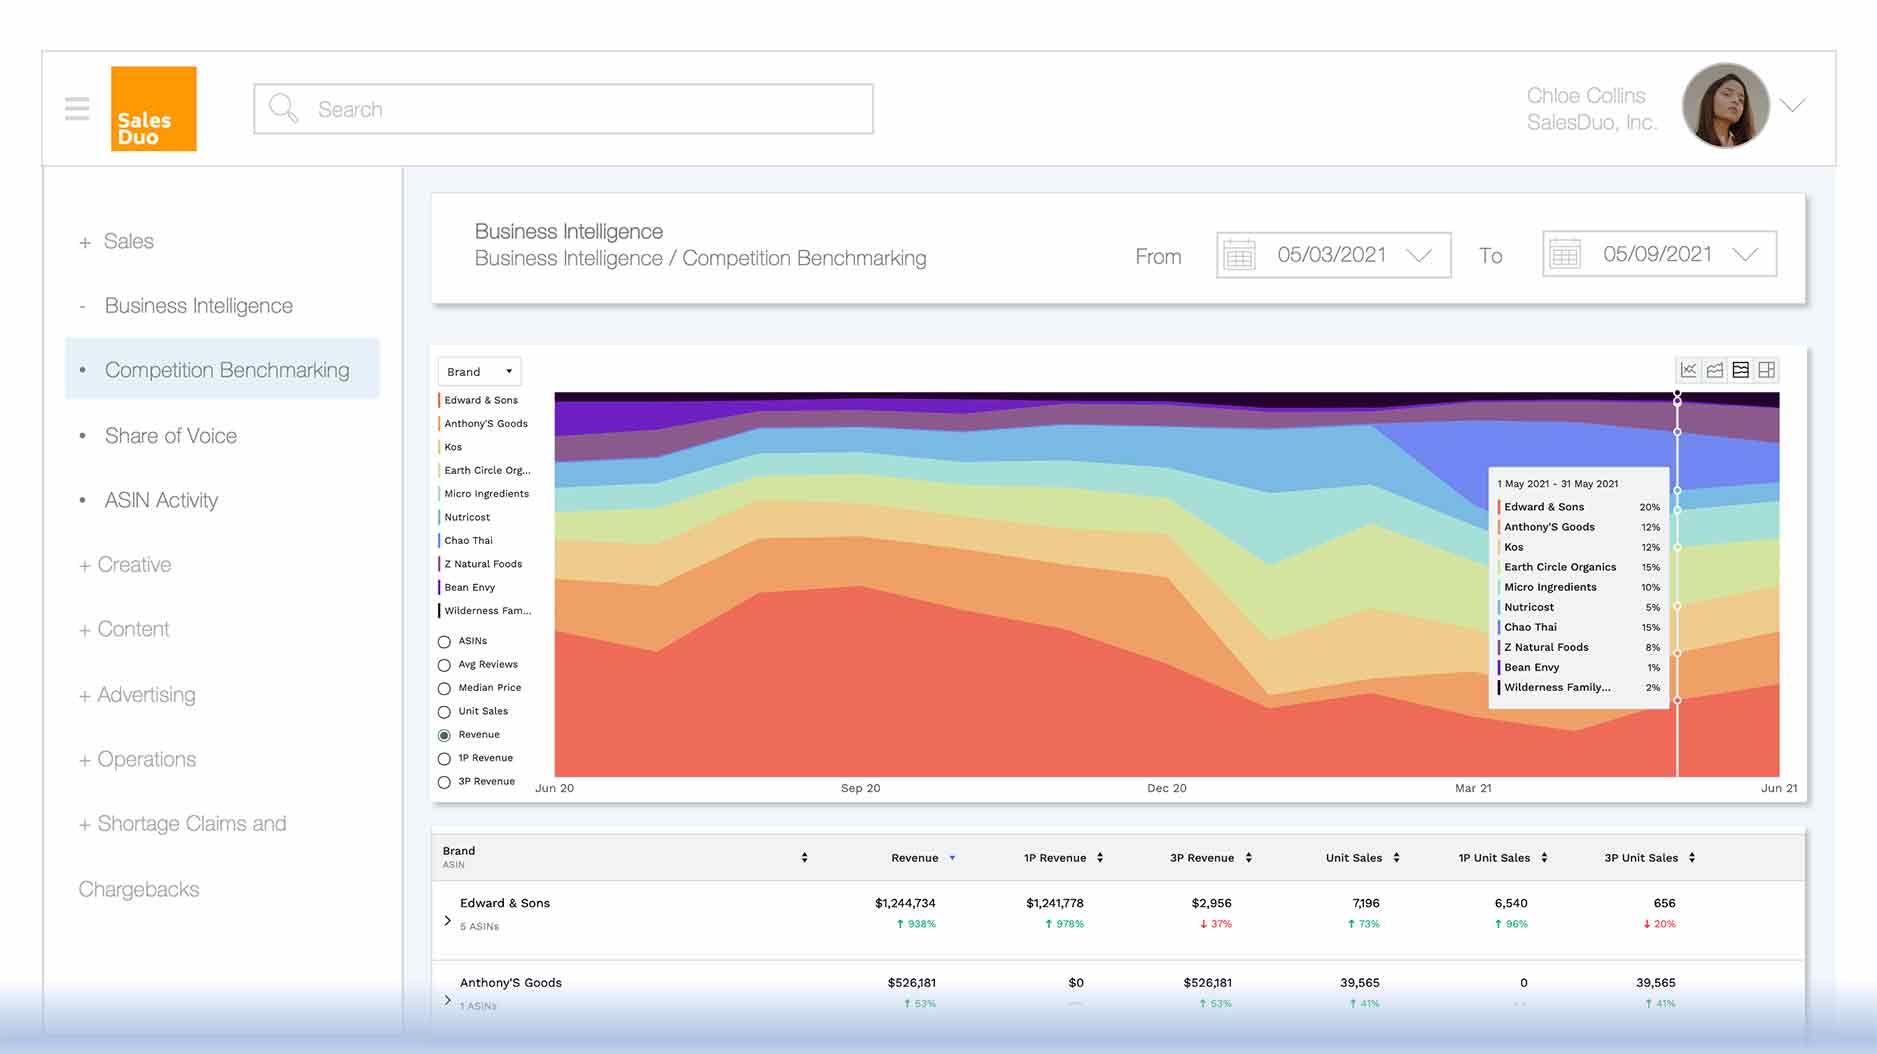Open the user account chevron dropdown
1877x1054 pixels.
[1793, 105]
